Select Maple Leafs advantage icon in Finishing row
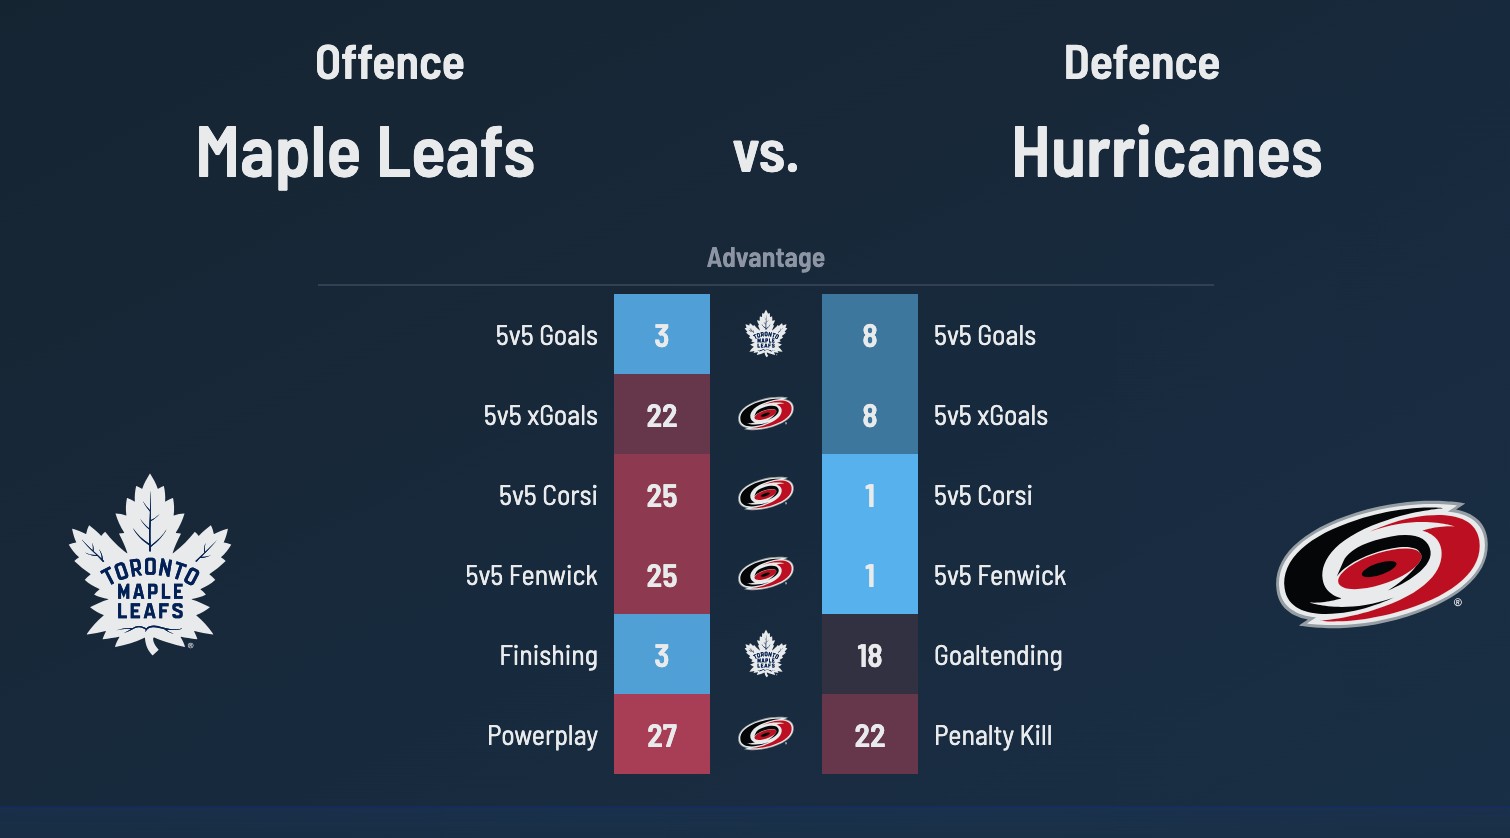 (766, 654)
